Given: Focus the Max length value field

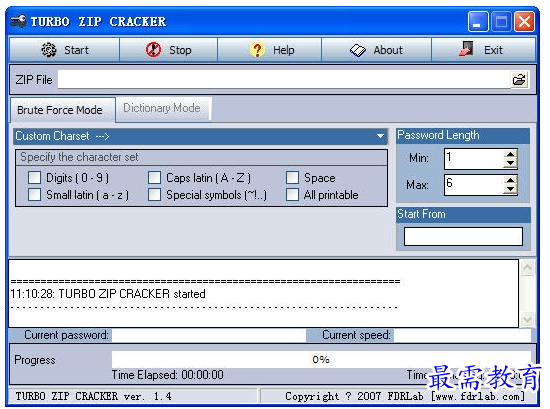Looking at the screenshot, I should [474, 185].
